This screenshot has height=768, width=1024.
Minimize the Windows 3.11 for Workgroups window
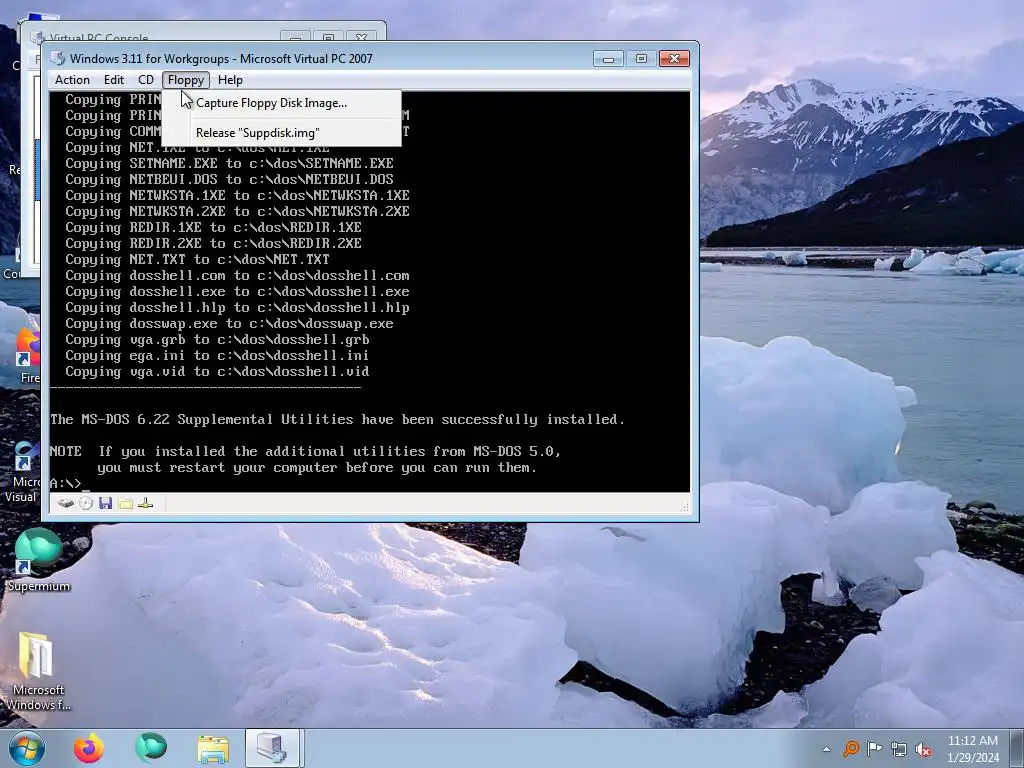(x=608, y=59)
